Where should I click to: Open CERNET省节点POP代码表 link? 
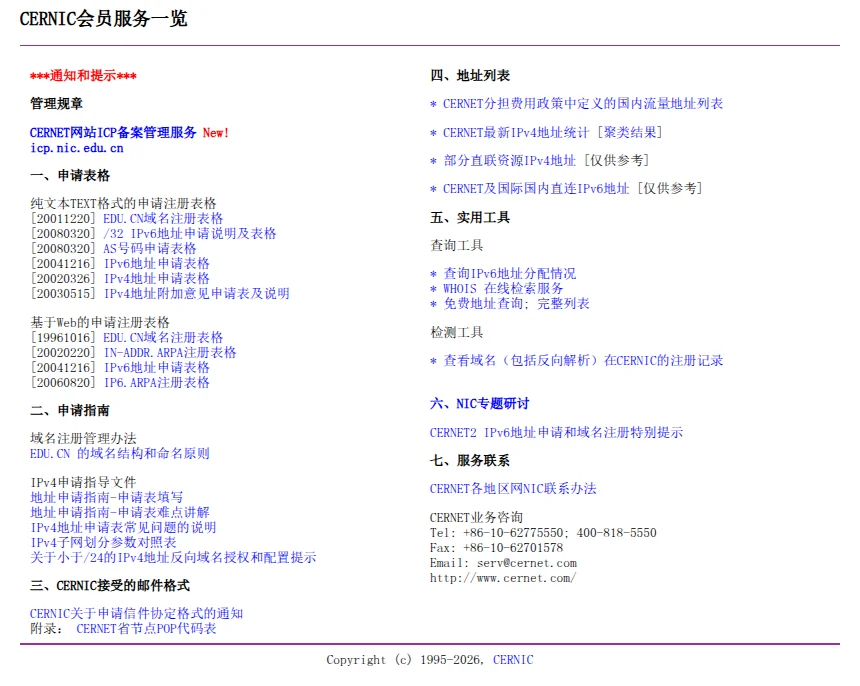(x=146, y=628)
